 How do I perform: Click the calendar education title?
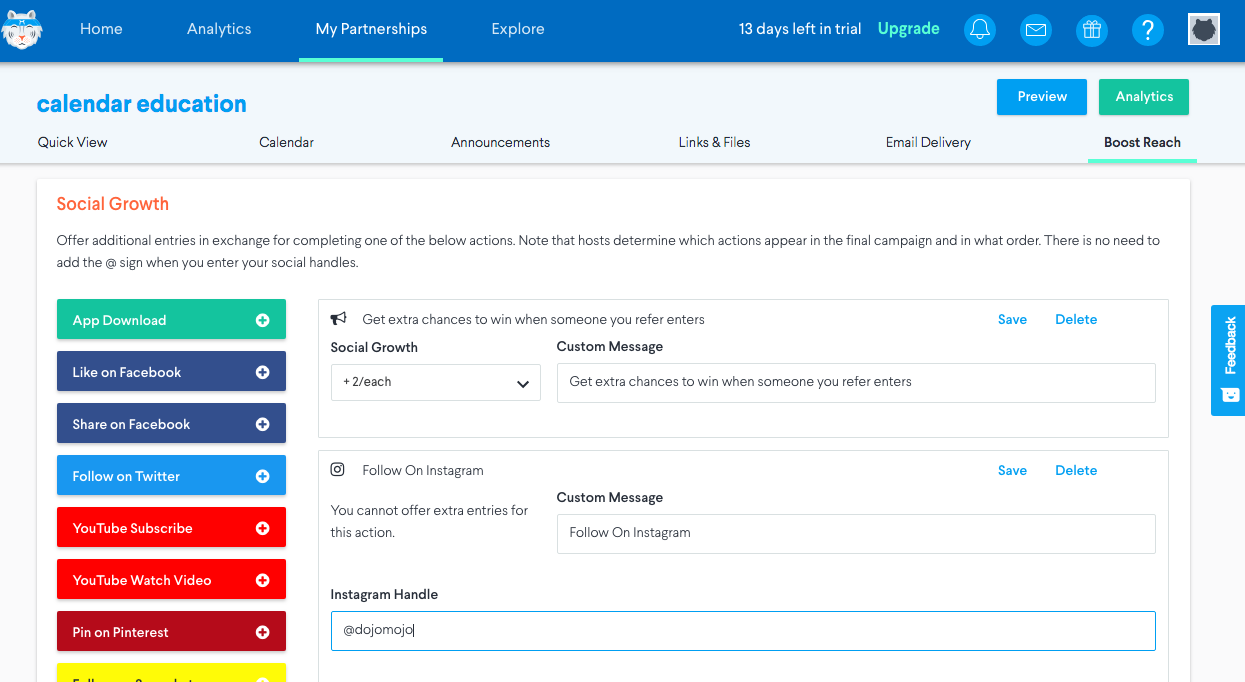coord(141,104)
